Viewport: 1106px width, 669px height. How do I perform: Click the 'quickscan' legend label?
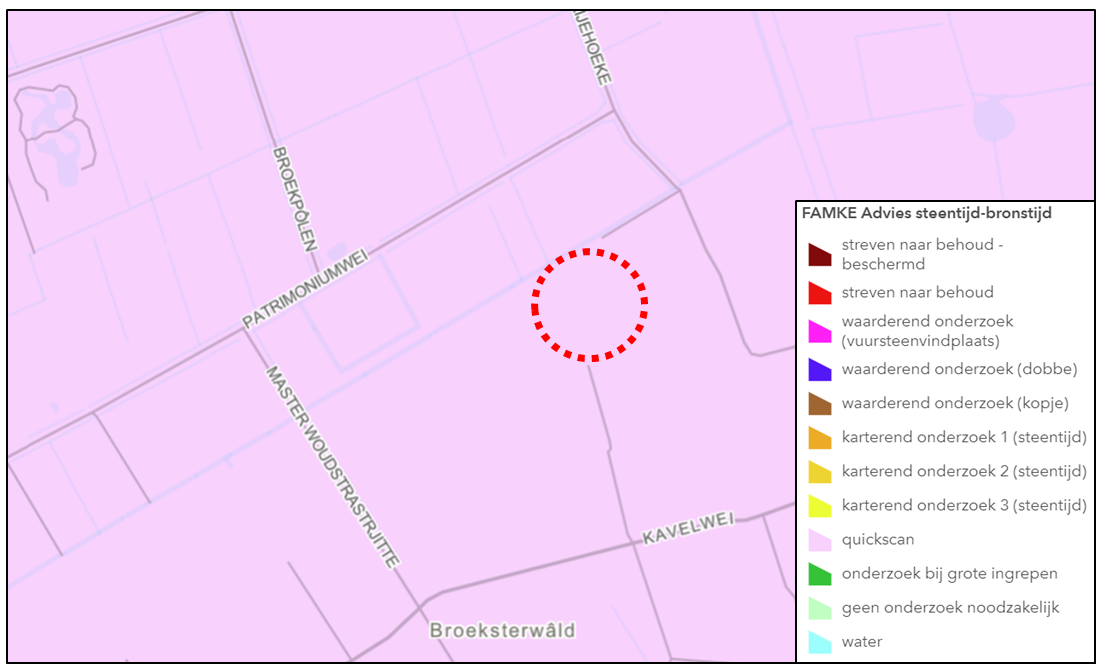click(878, 540)
